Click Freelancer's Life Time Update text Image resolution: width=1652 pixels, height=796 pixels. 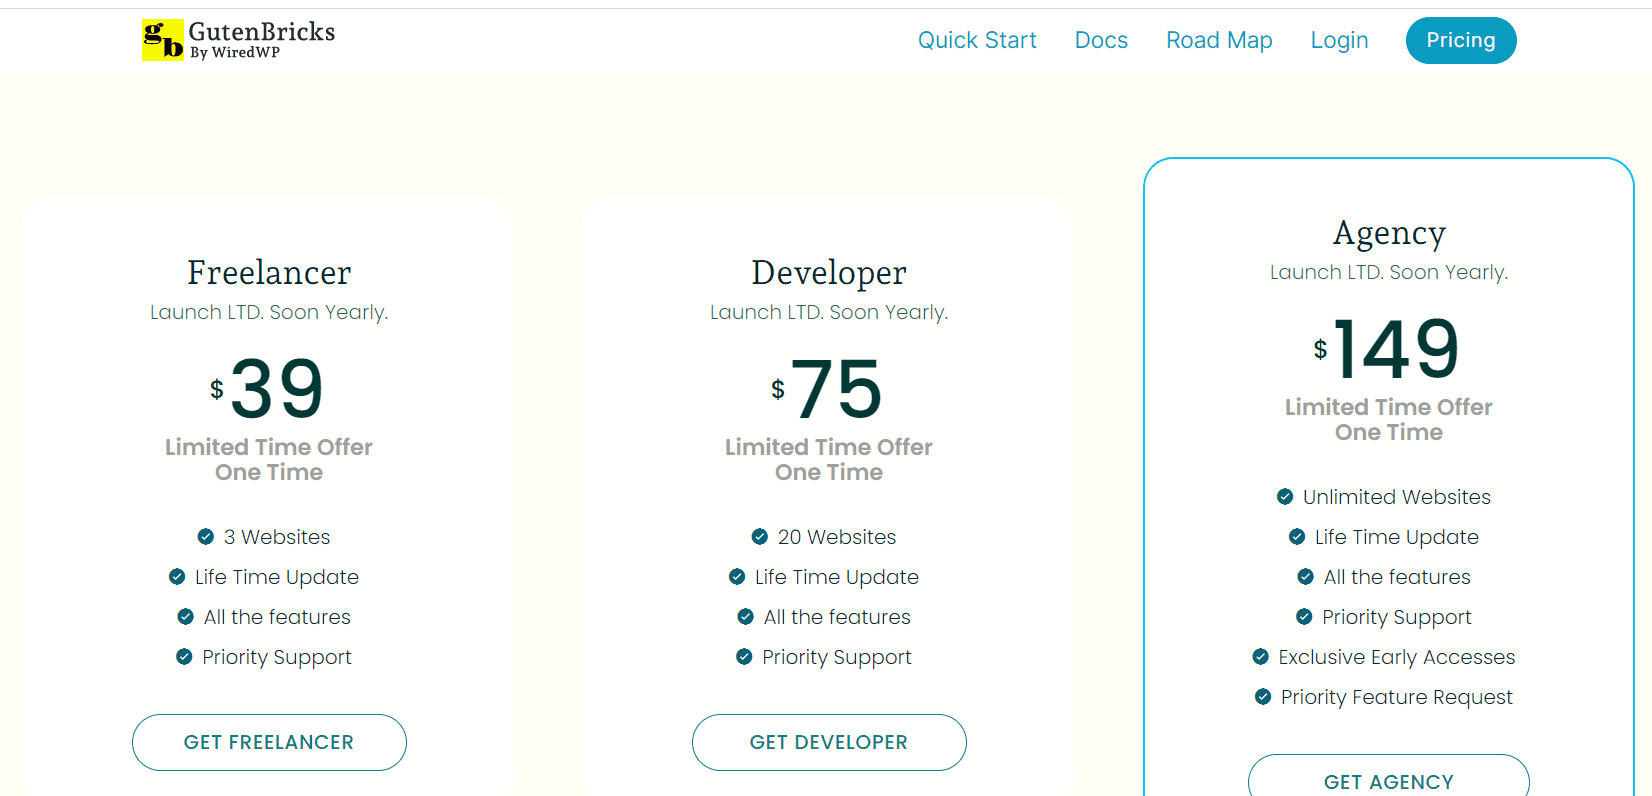click(x=277, y=577)
